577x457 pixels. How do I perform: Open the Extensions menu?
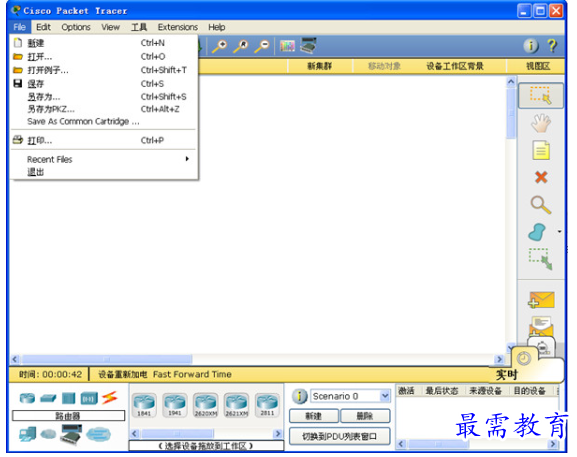click(x=178, y=27)
